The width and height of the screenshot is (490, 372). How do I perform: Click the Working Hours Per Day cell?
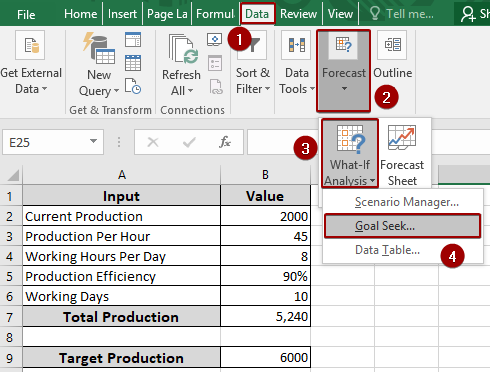tap(121, 256)
